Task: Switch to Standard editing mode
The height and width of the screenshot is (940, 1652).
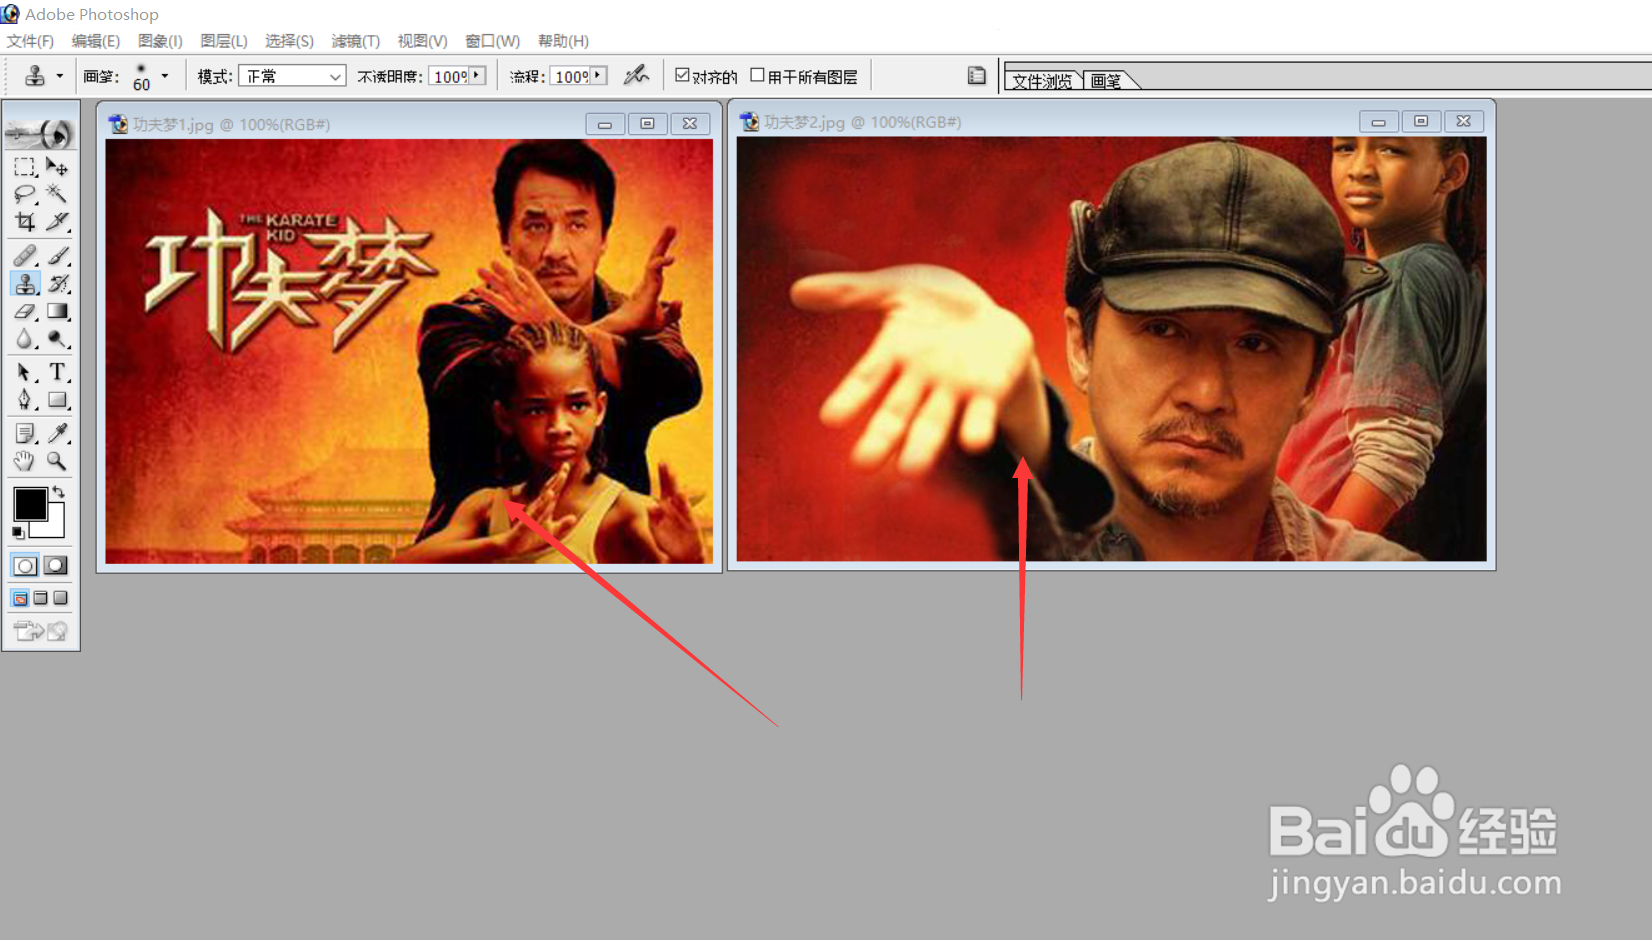Action: coord(25,565)
